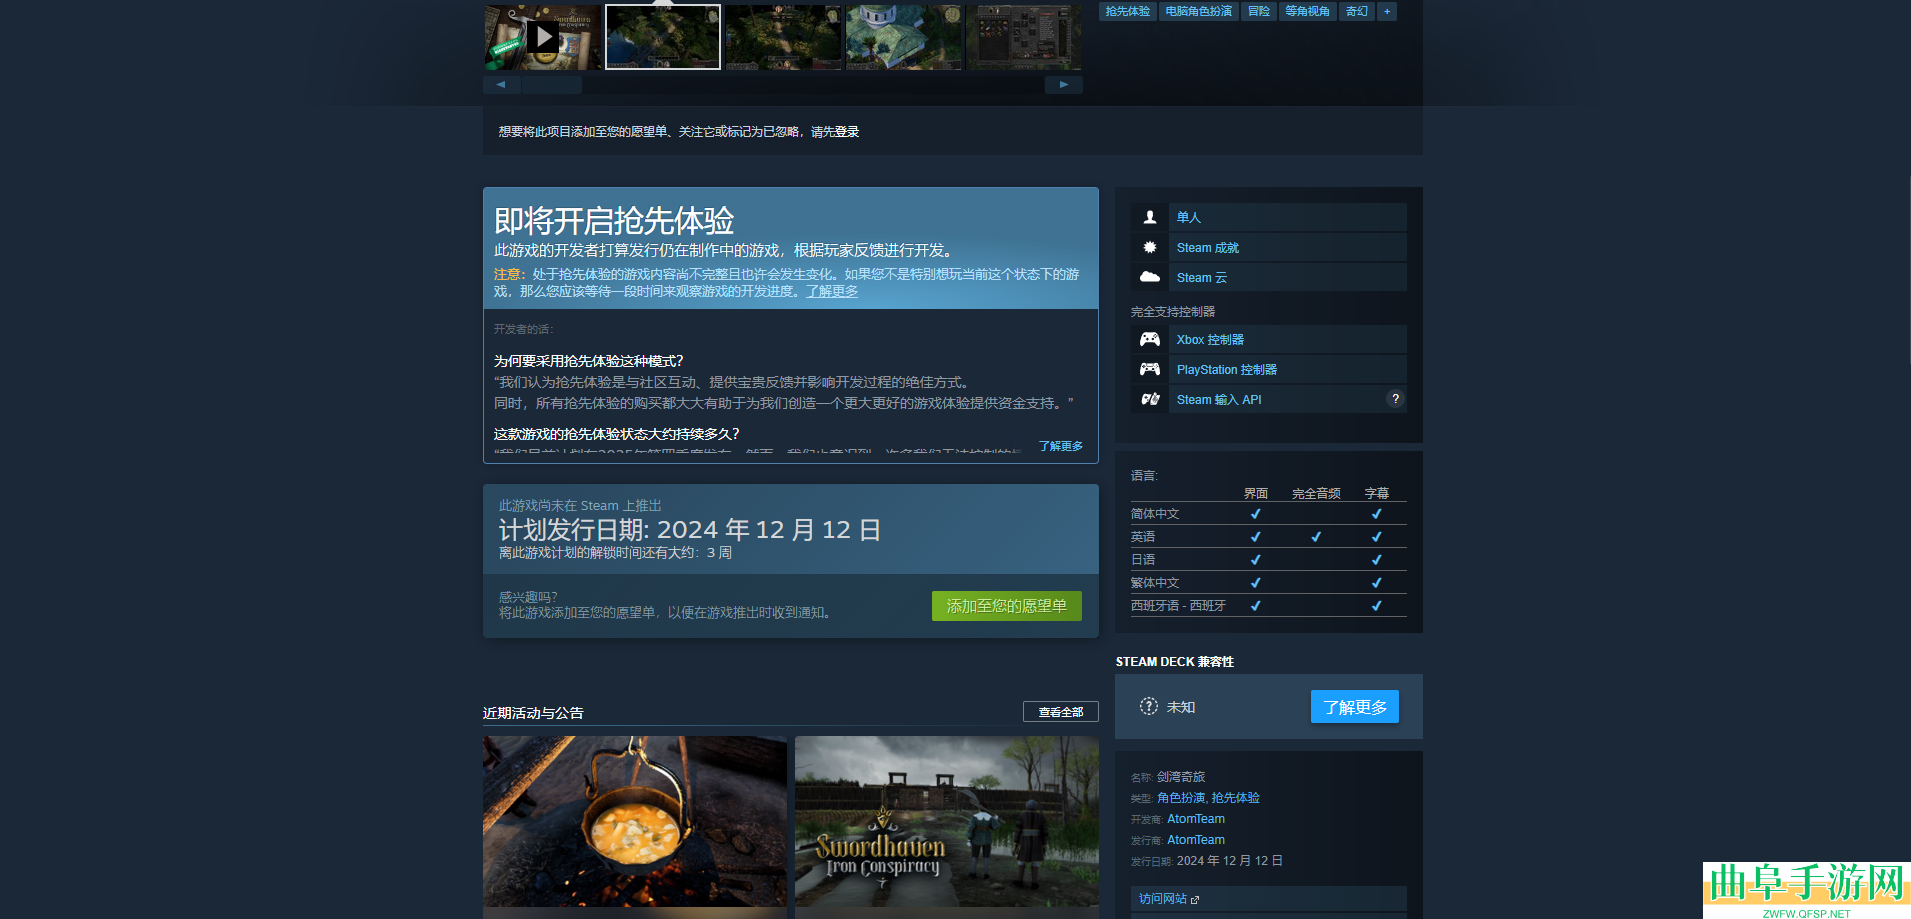Screen dimensions: 1911x919
Task: Click the 西班牙语 - 西班牙 row label
Action: point(1178,606)
